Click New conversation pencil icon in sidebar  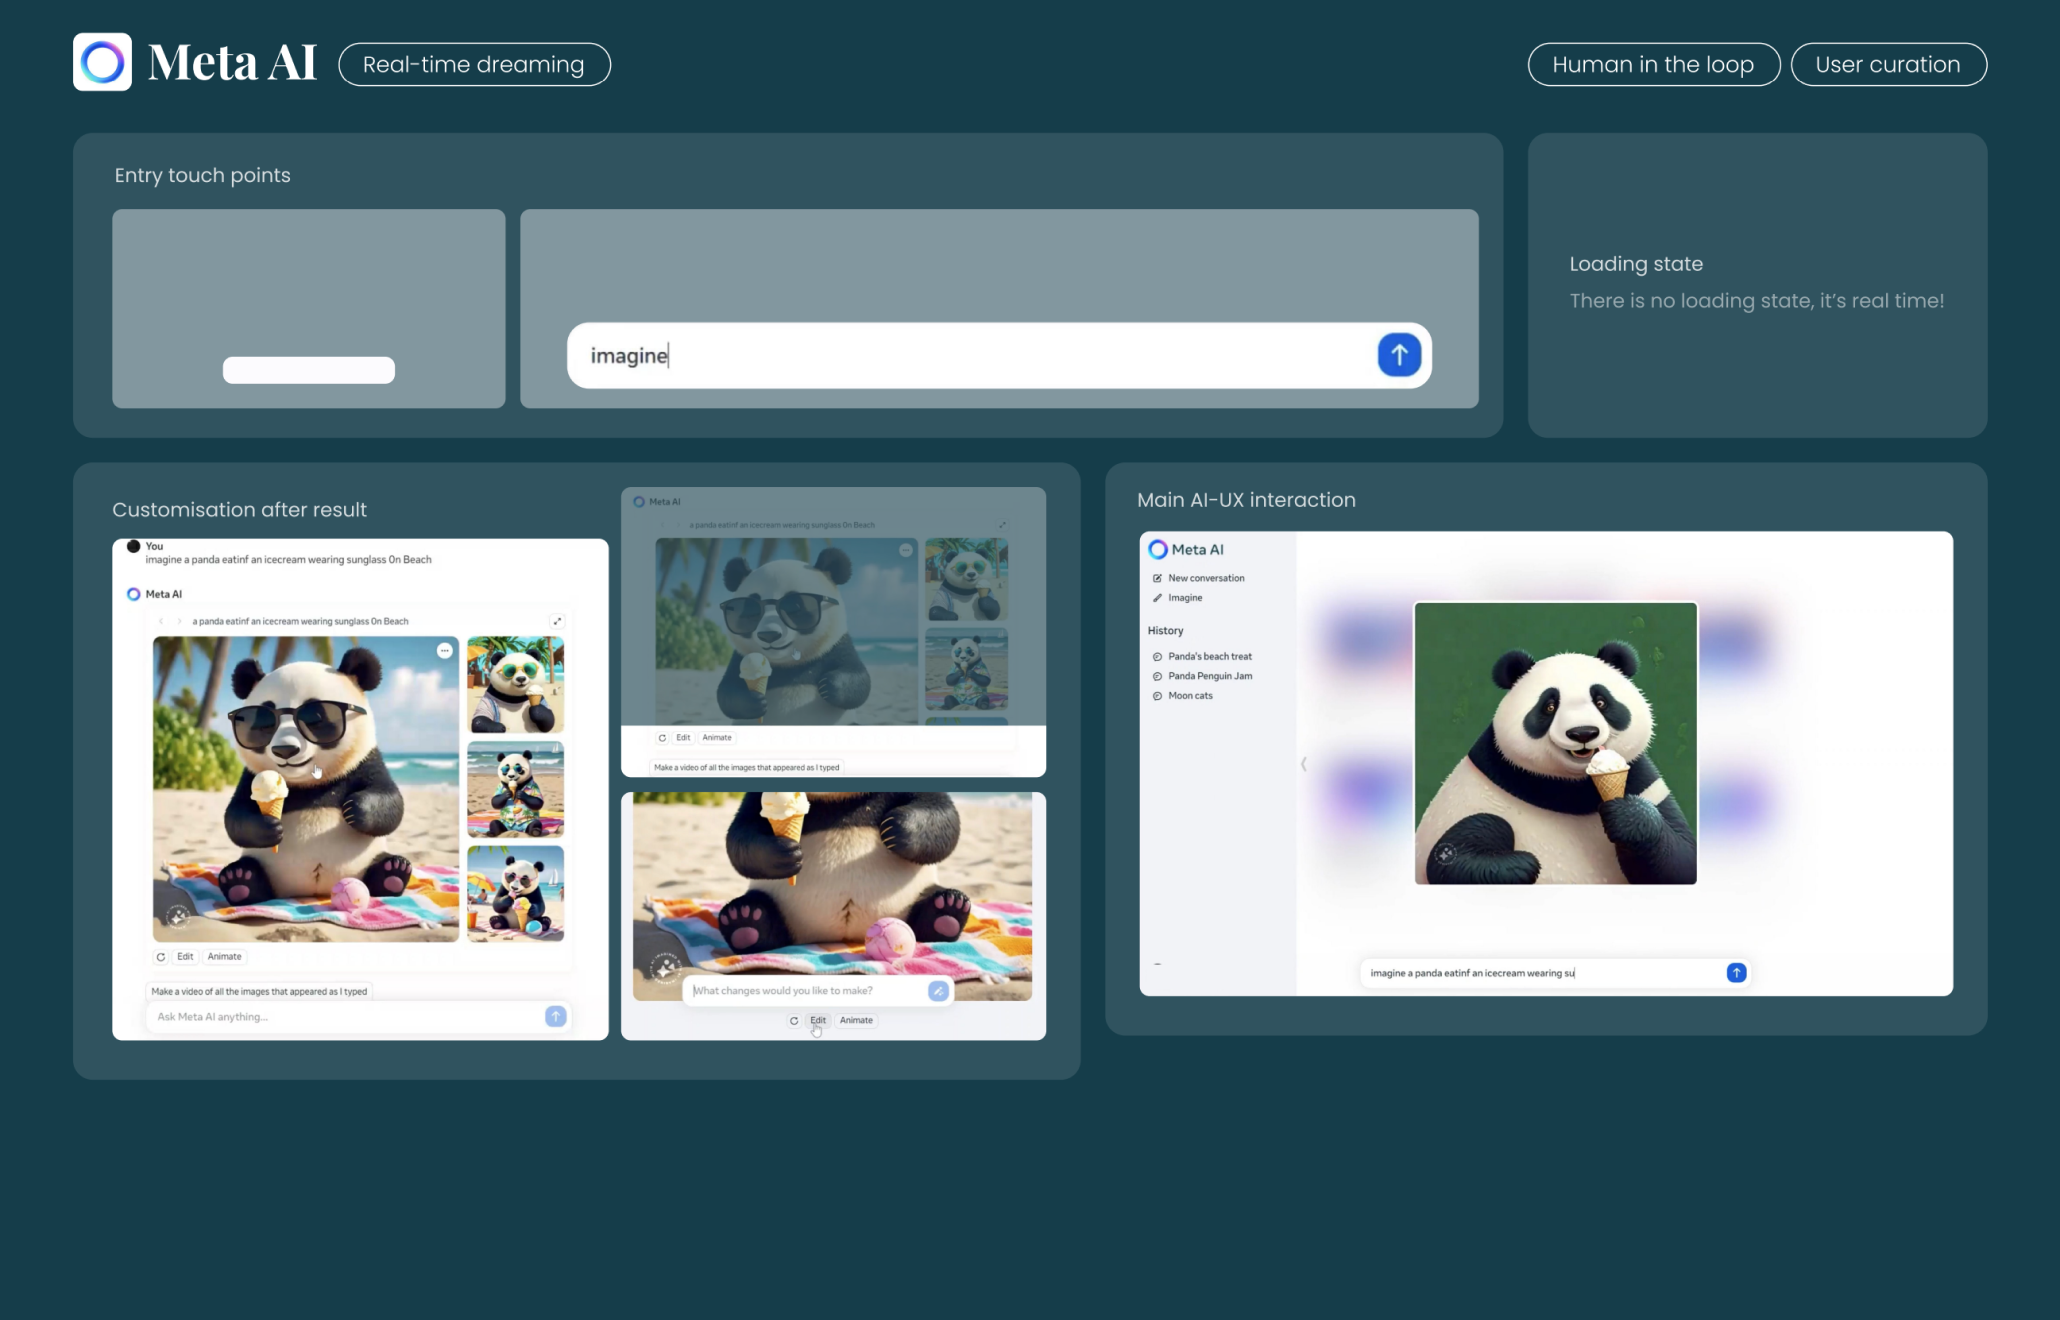coord(1157,578)
